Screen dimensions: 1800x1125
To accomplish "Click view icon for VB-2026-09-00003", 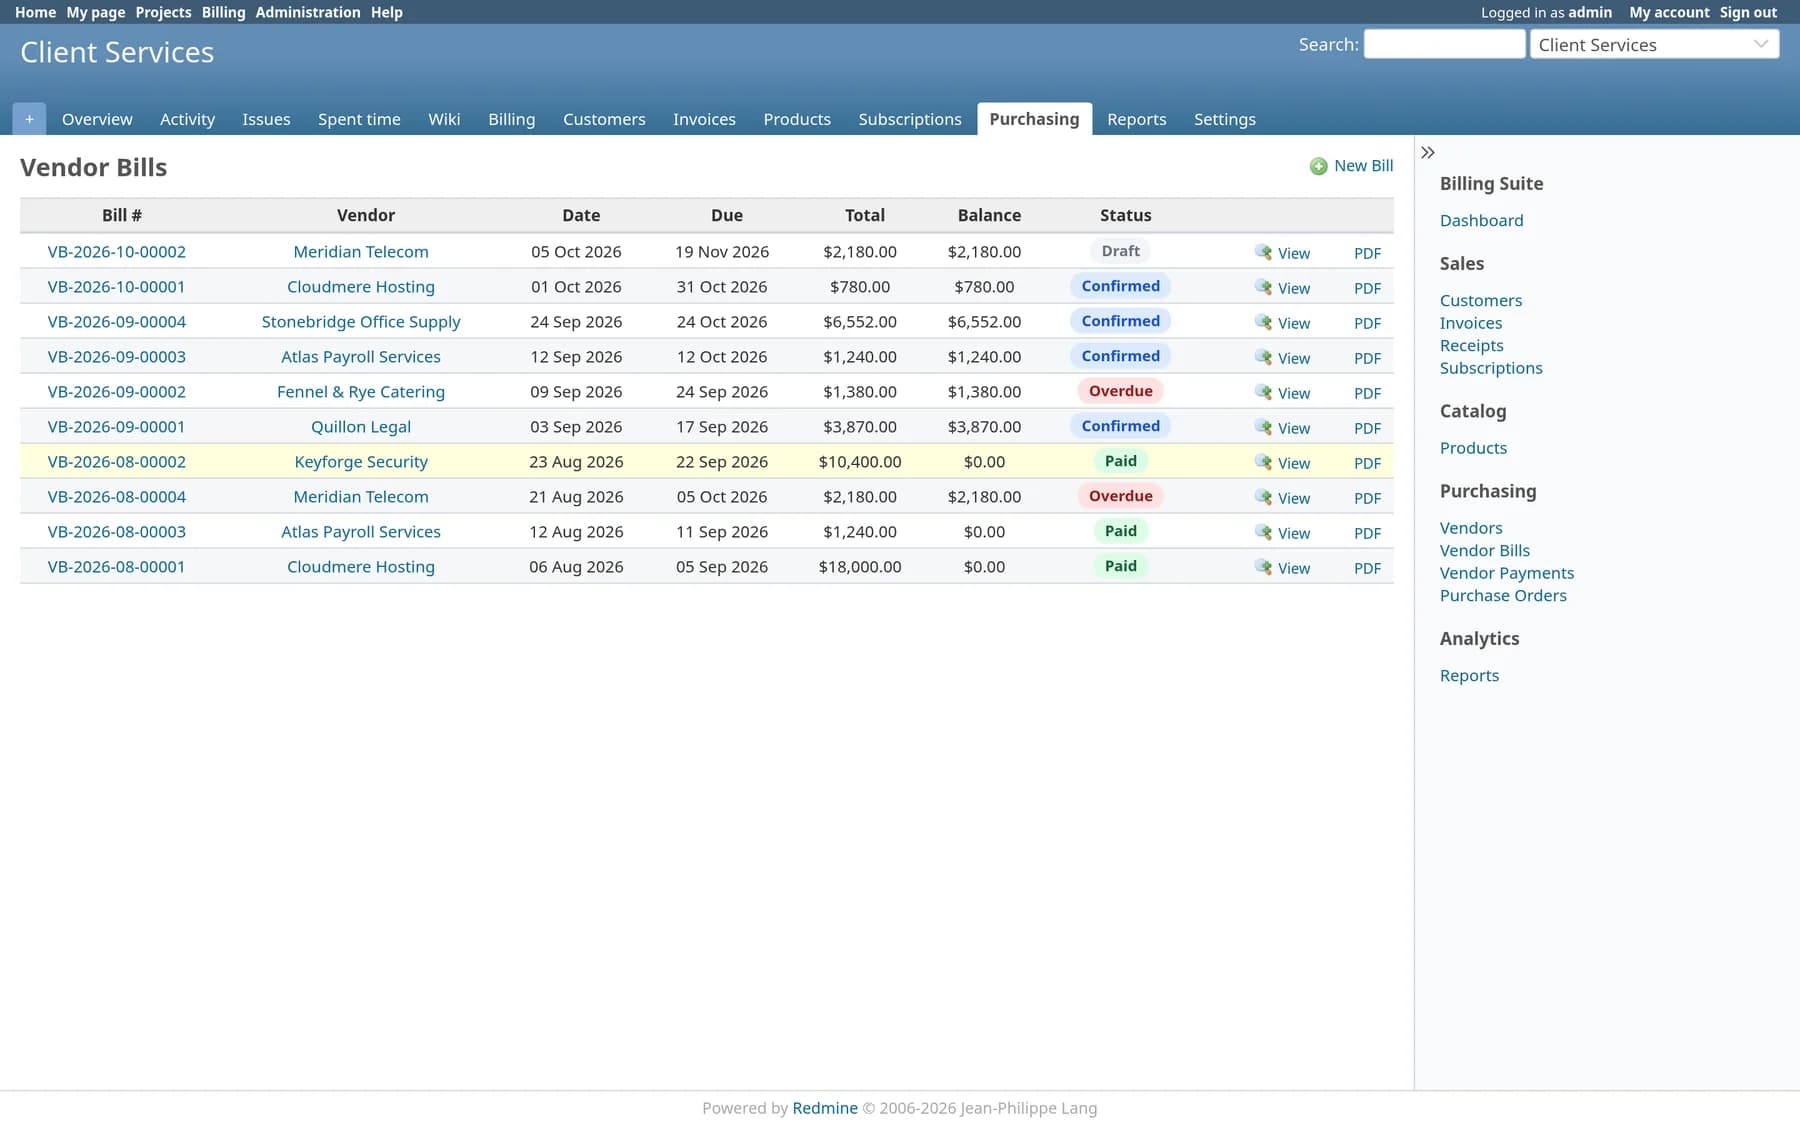I will [x=1264, y=357].
